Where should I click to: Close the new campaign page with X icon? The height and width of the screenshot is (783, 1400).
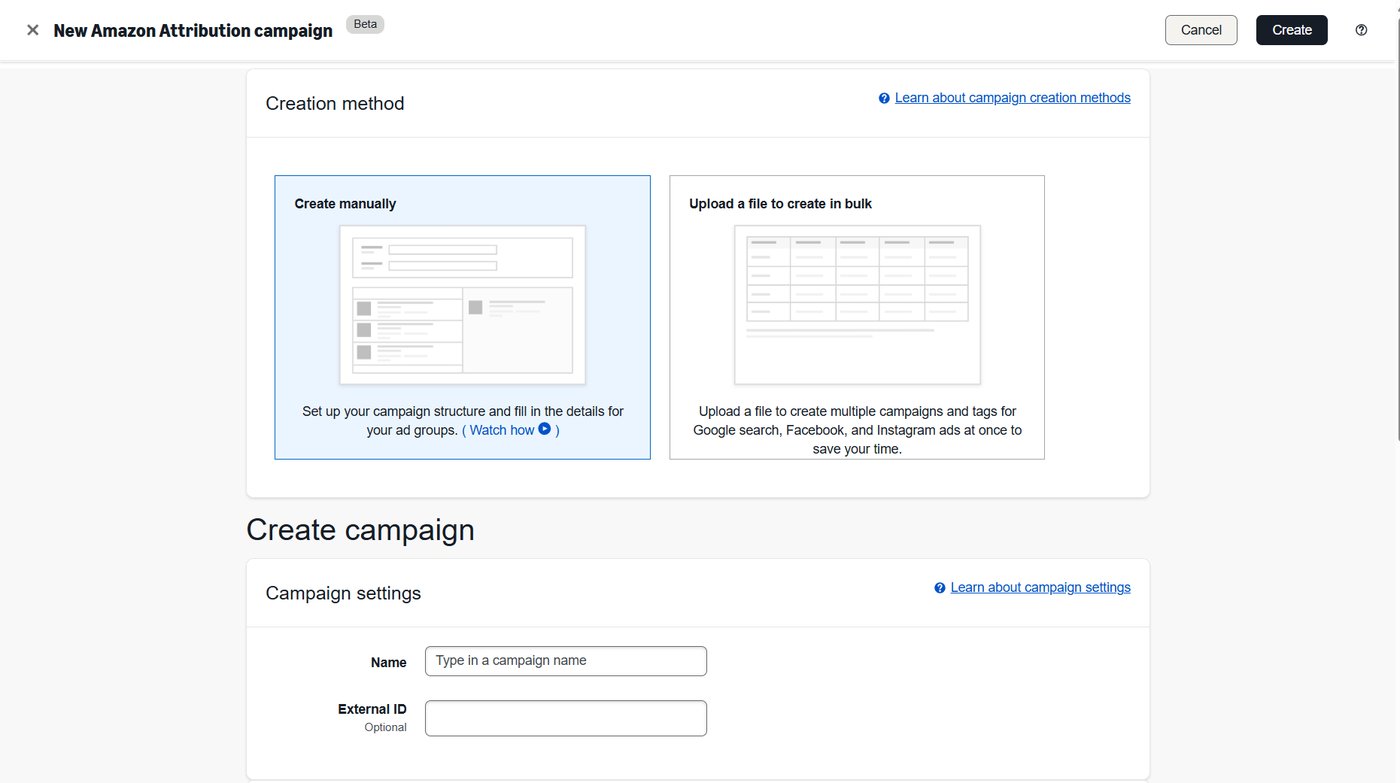[33, 30]
